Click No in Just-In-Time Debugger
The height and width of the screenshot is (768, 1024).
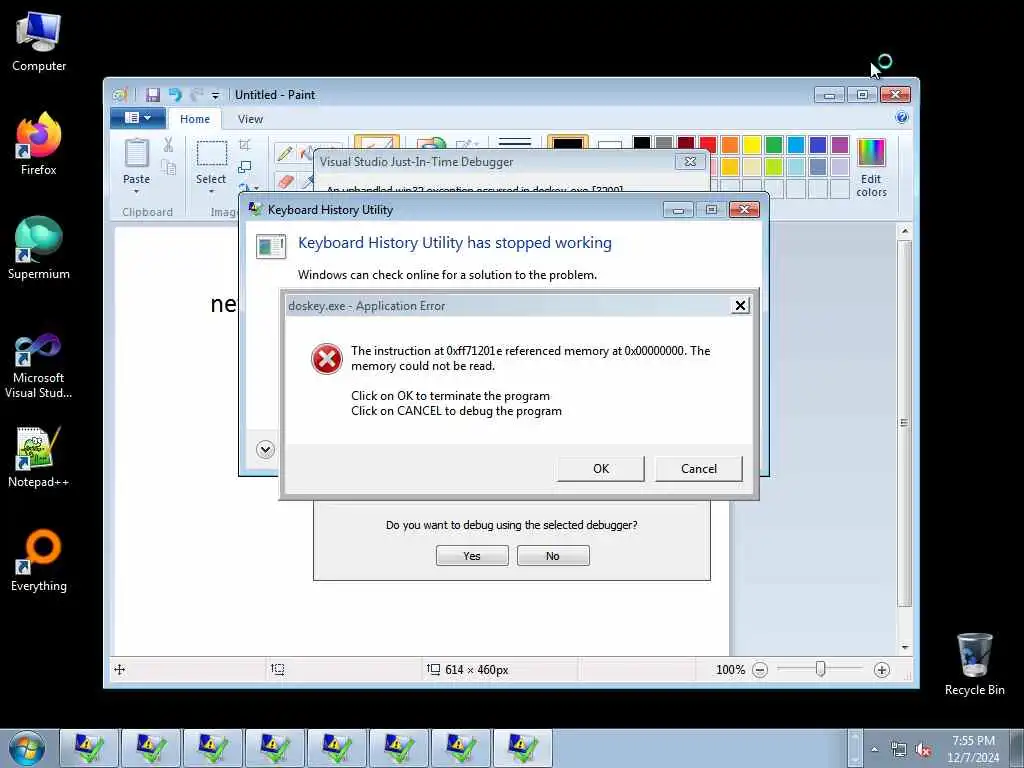pyautogui.click(x=553, y=556)
